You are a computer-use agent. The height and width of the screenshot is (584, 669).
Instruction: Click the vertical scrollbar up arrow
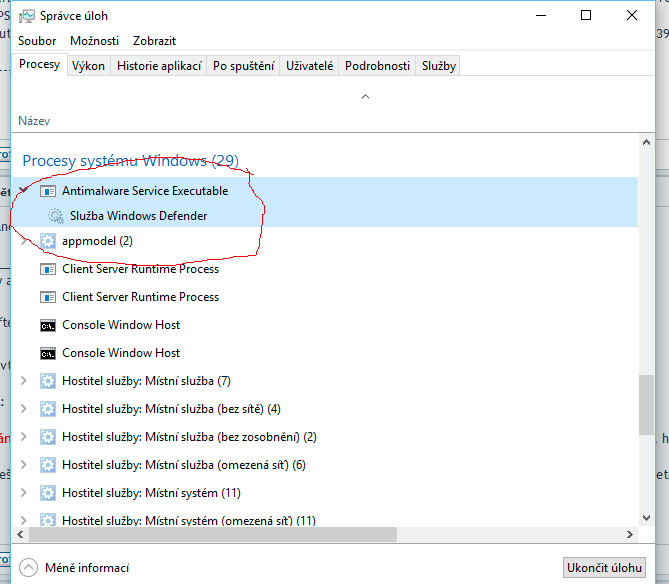pos(646,142)
